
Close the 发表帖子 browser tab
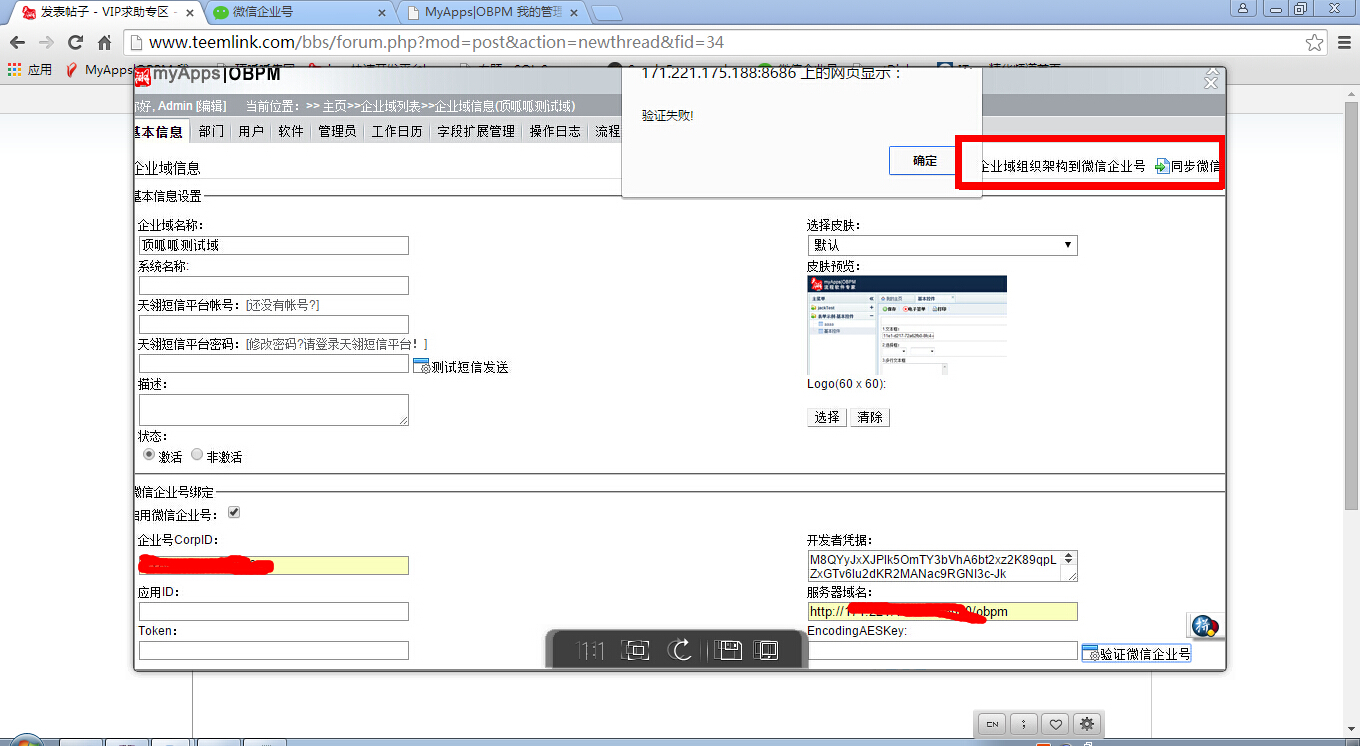189,13
